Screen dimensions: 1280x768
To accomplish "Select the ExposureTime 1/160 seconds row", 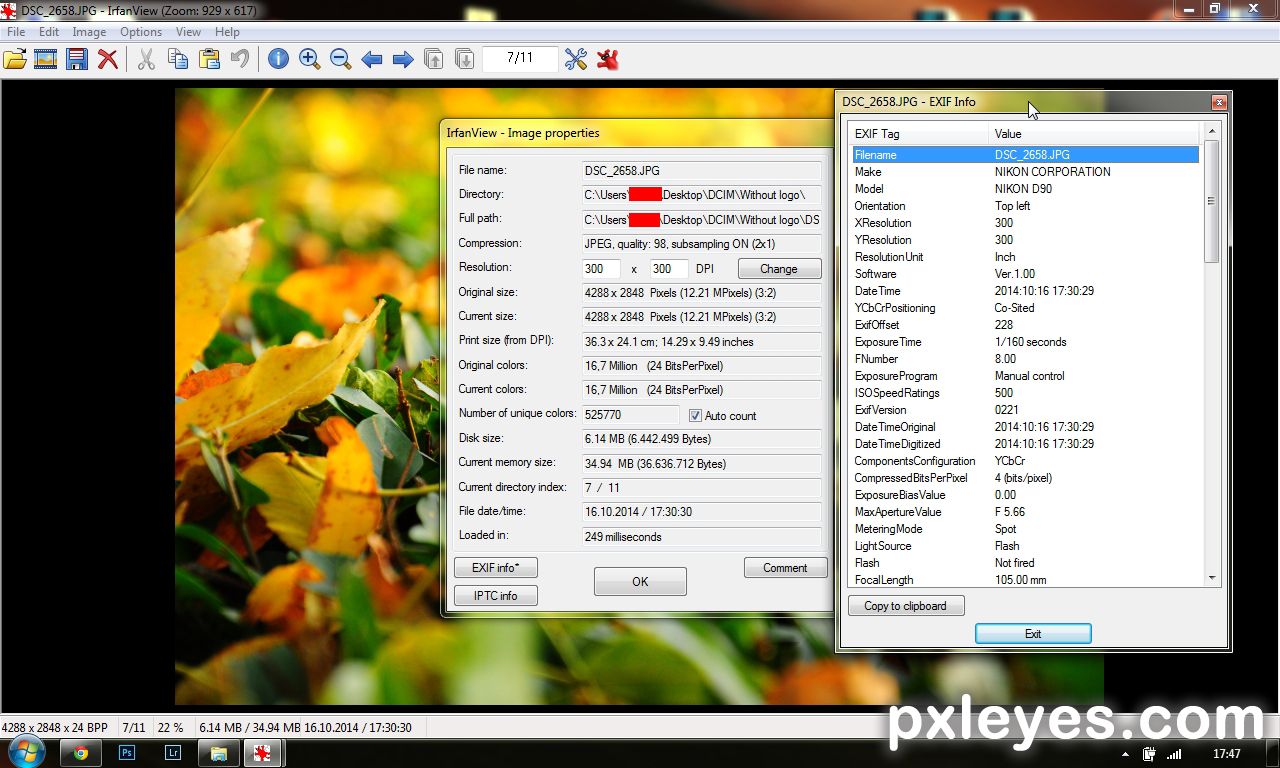I will (1025, 342).
